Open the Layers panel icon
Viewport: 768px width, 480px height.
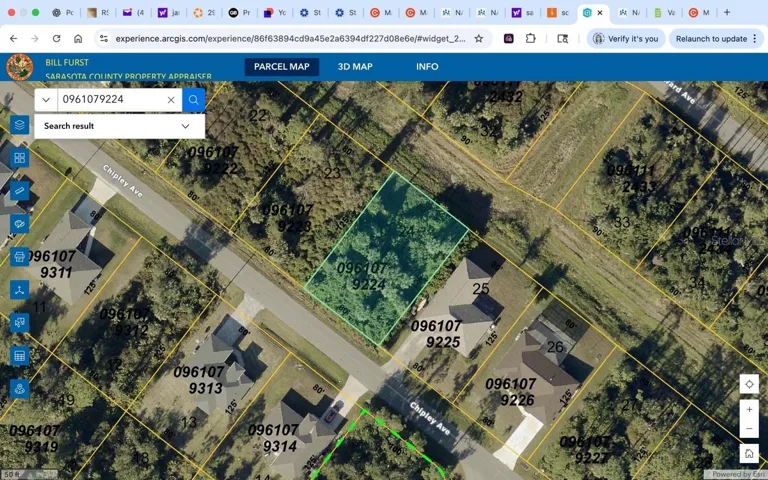[19, 125]
